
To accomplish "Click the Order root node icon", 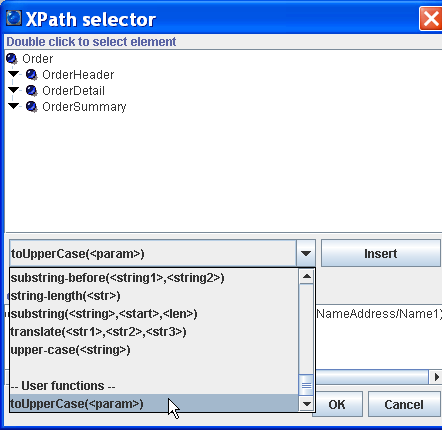I will click(12, 59).
